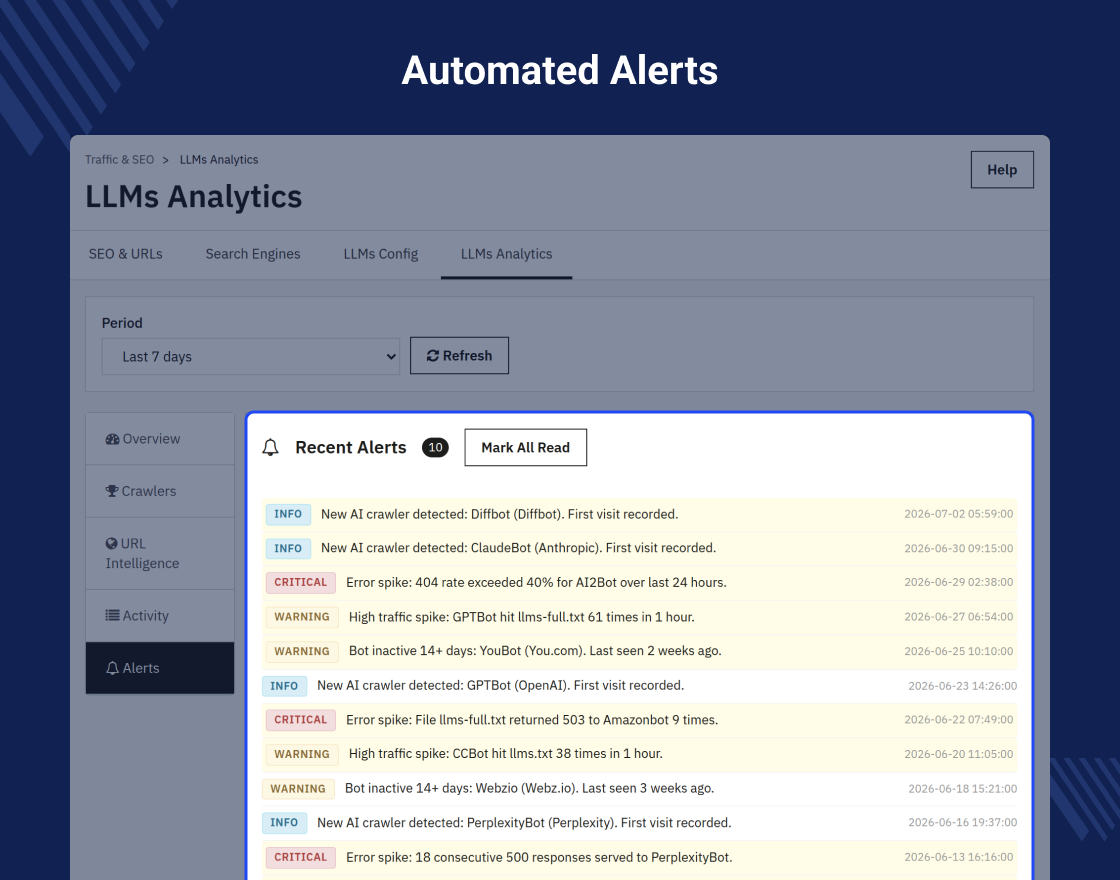The height and width of the screenshot is (880, 1120).
Task: Select the Amazonbot 503 error spike alert
Action: coord(639,720)
